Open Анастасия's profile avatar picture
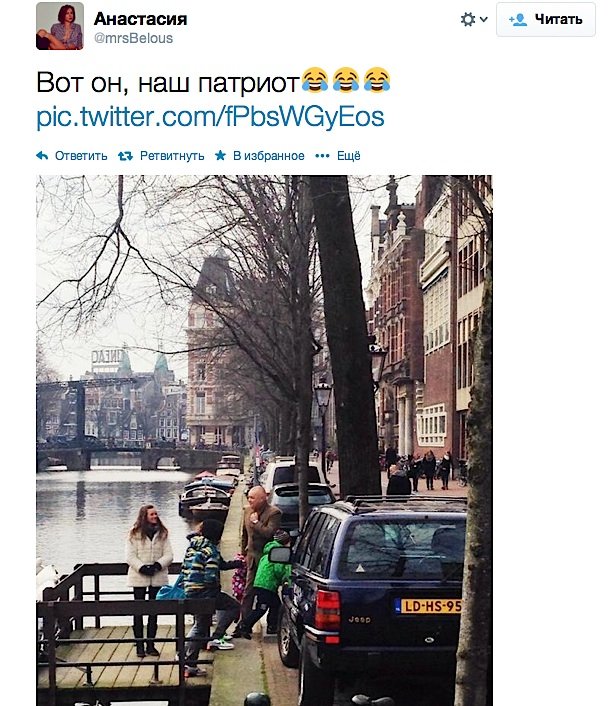 pyautogui.click(x=60, y=26)
